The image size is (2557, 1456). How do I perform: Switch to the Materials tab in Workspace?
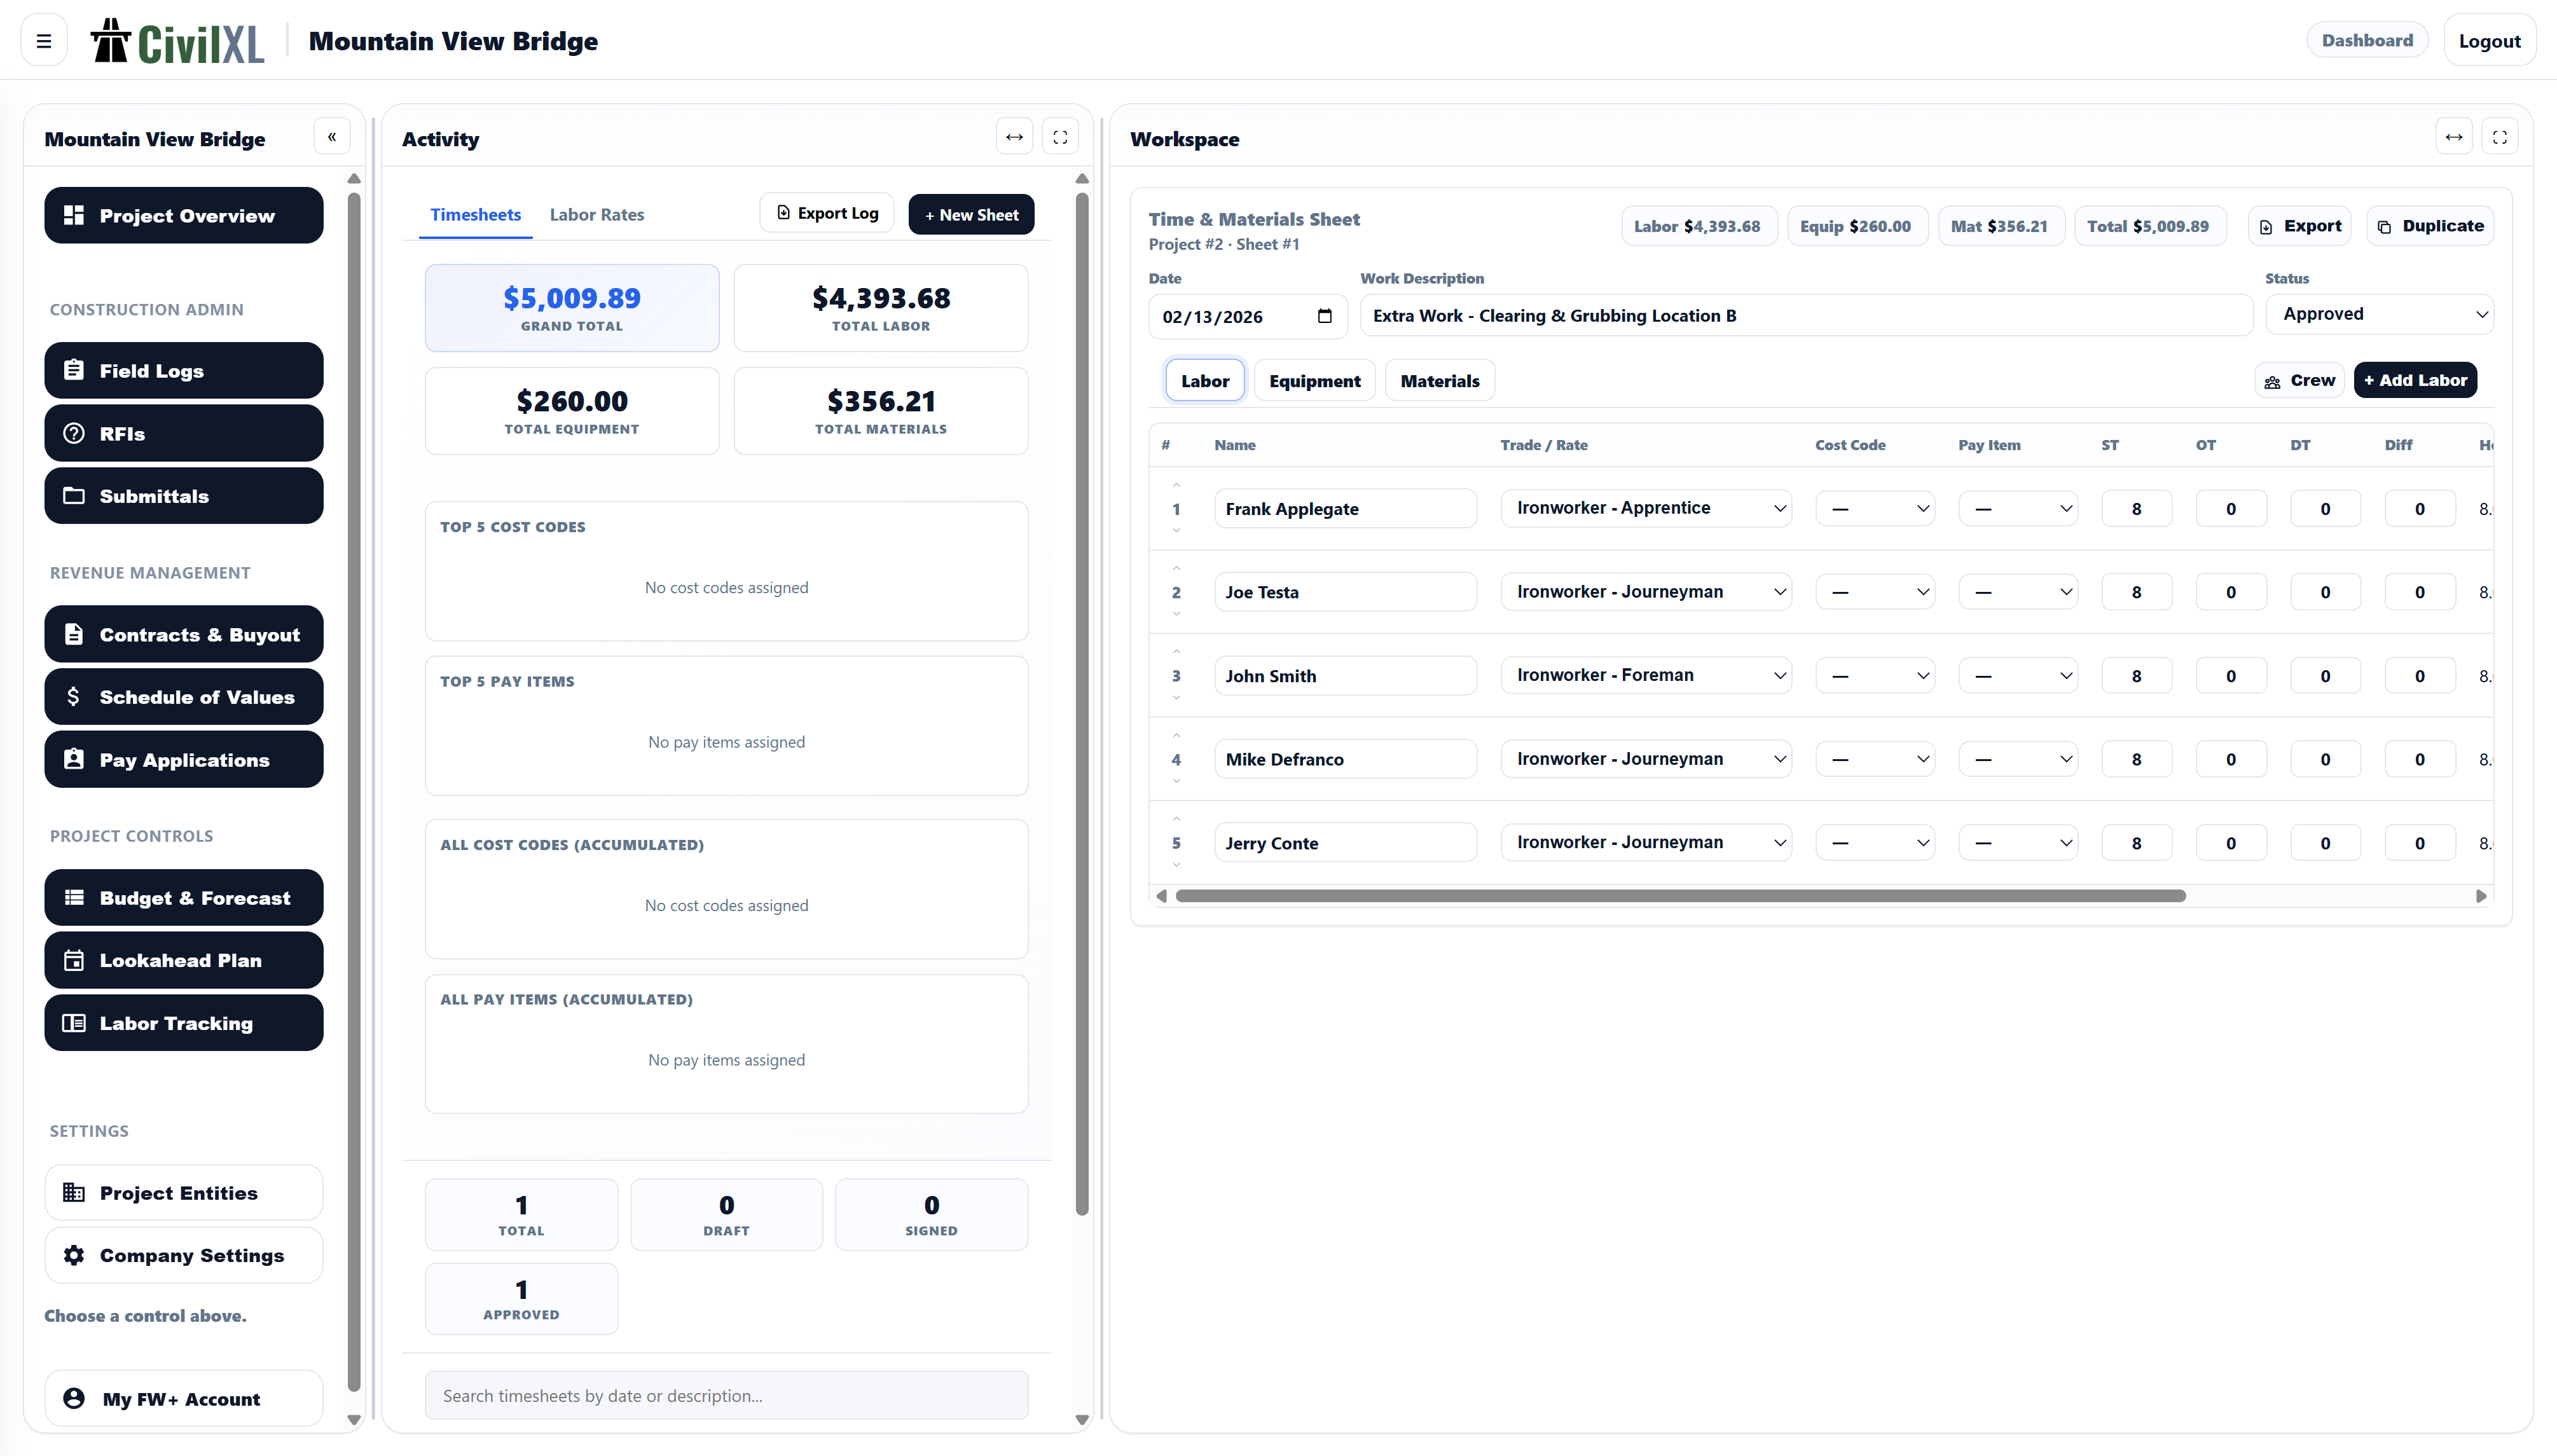[1439, 380]
